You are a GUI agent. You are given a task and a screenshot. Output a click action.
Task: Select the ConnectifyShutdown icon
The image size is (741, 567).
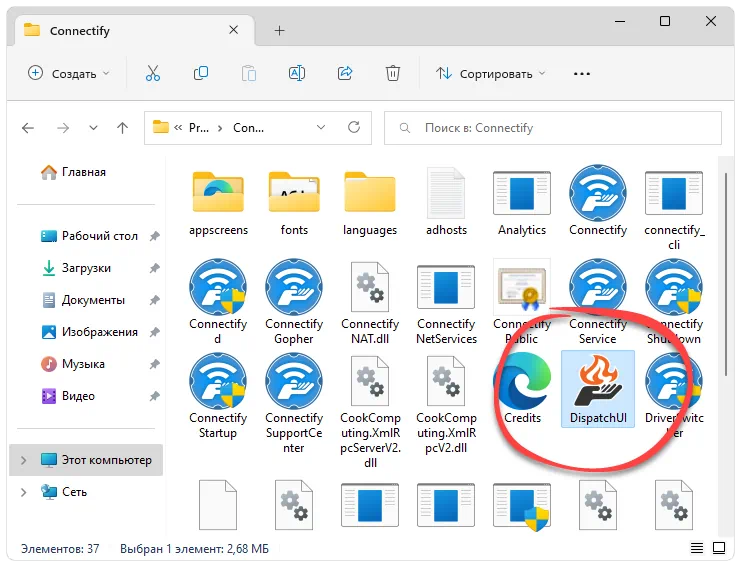coord(674,301)
